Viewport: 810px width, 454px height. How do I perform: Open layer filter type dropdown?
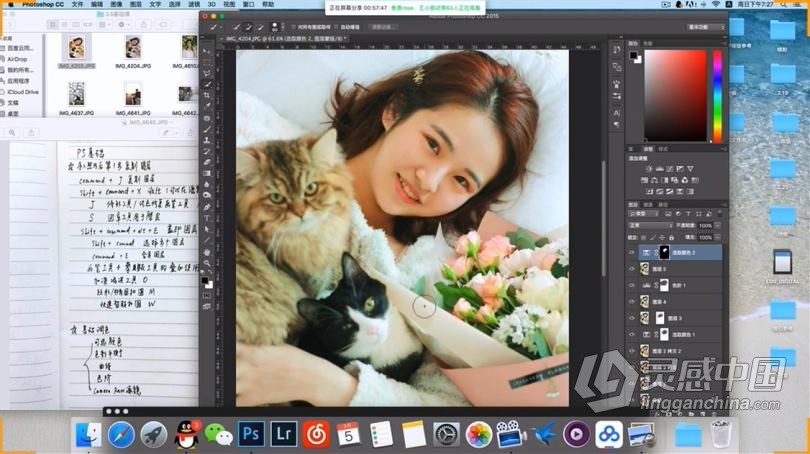tap(643, 214)
